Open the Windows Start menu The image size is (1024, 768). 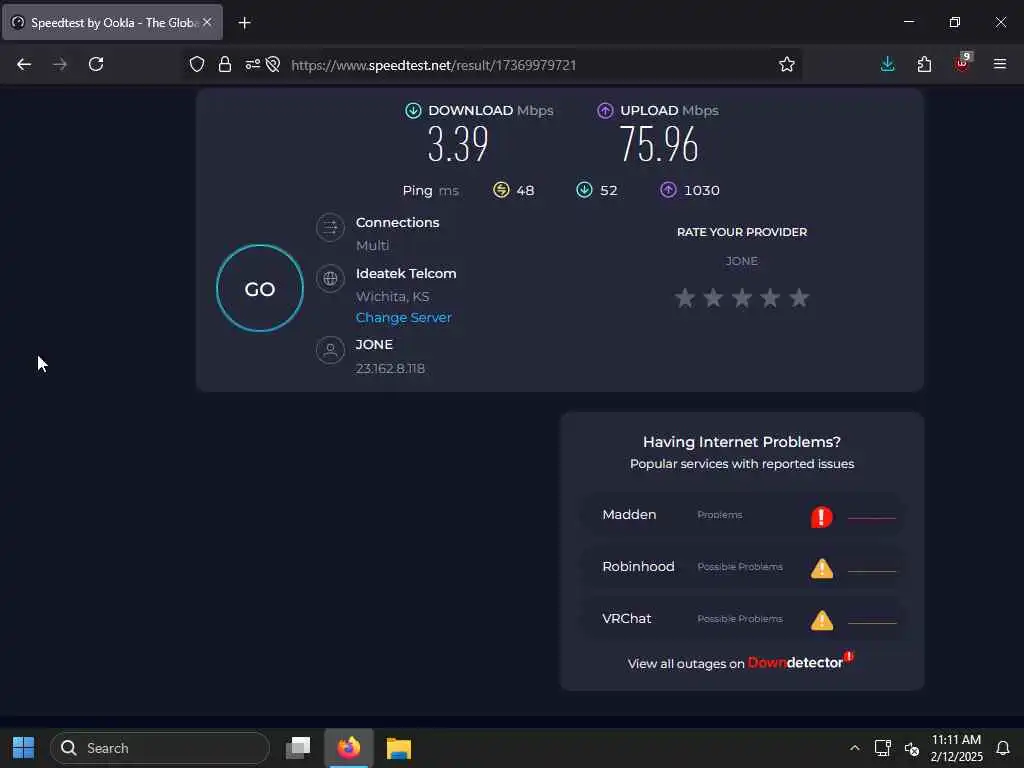(x=24, y=748)
